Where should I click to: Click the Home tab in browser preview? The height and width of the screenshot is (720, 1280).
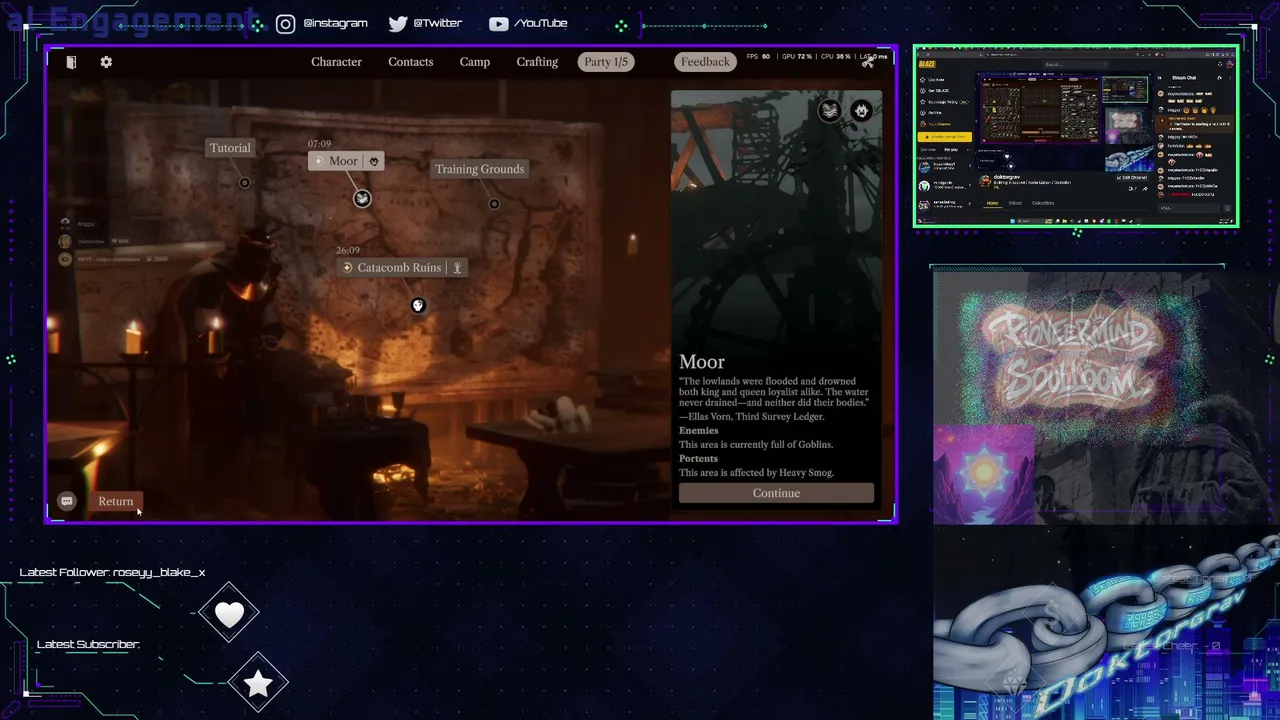[x=992, y=203]
